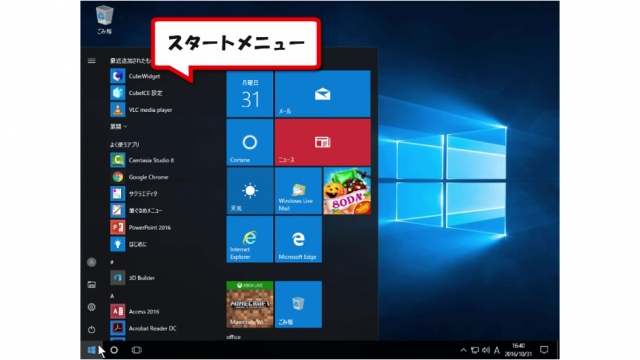Open the ニュース tile
The height and width of the screenshot is (360, 640).
322,142
